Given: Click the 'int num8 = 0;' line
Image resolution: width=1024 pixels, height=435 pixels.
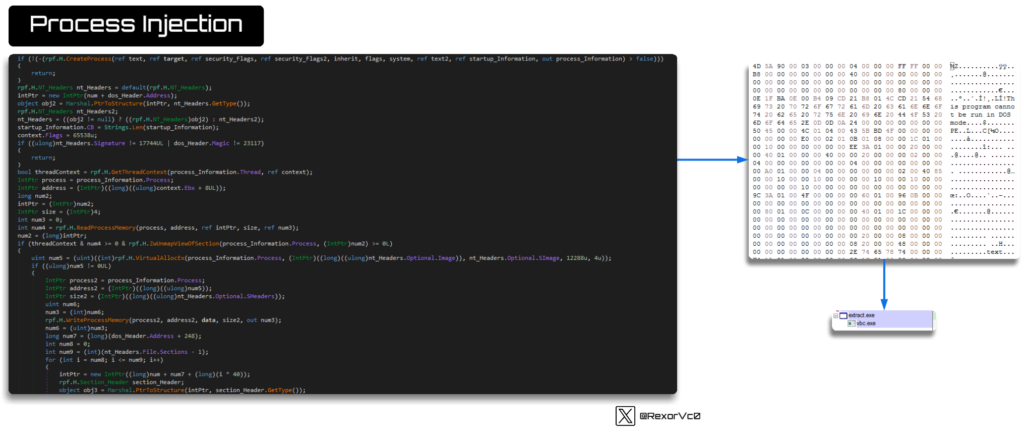Looking at the screenshot, I should pyautogui.click(x=68, y=343).
